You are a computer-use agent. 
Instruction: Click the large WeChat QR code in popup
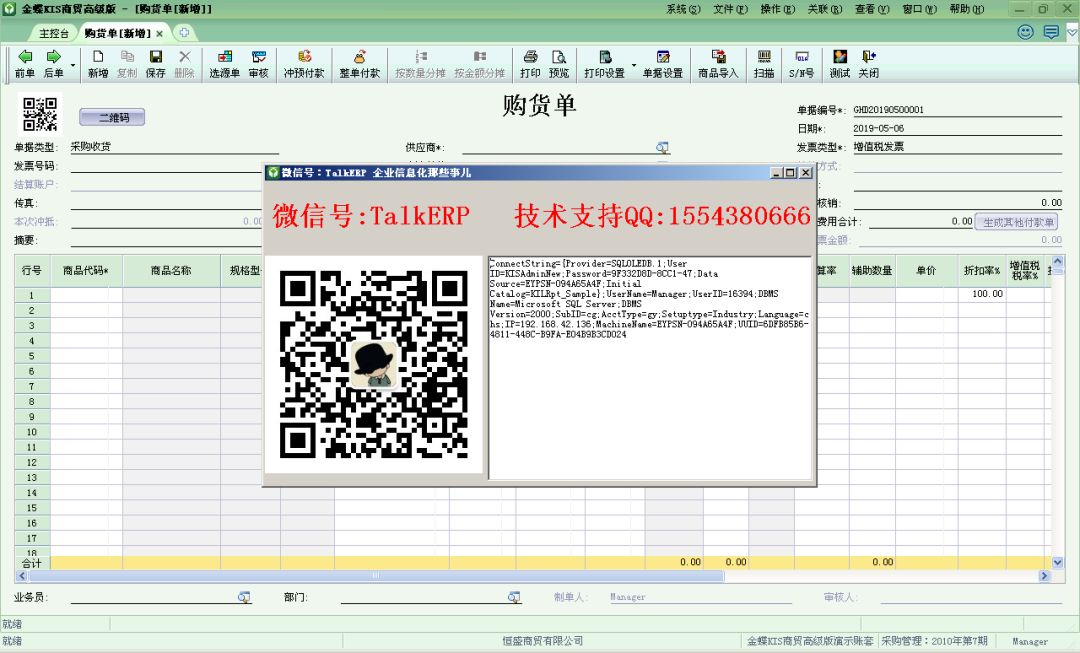coord(373,364)
